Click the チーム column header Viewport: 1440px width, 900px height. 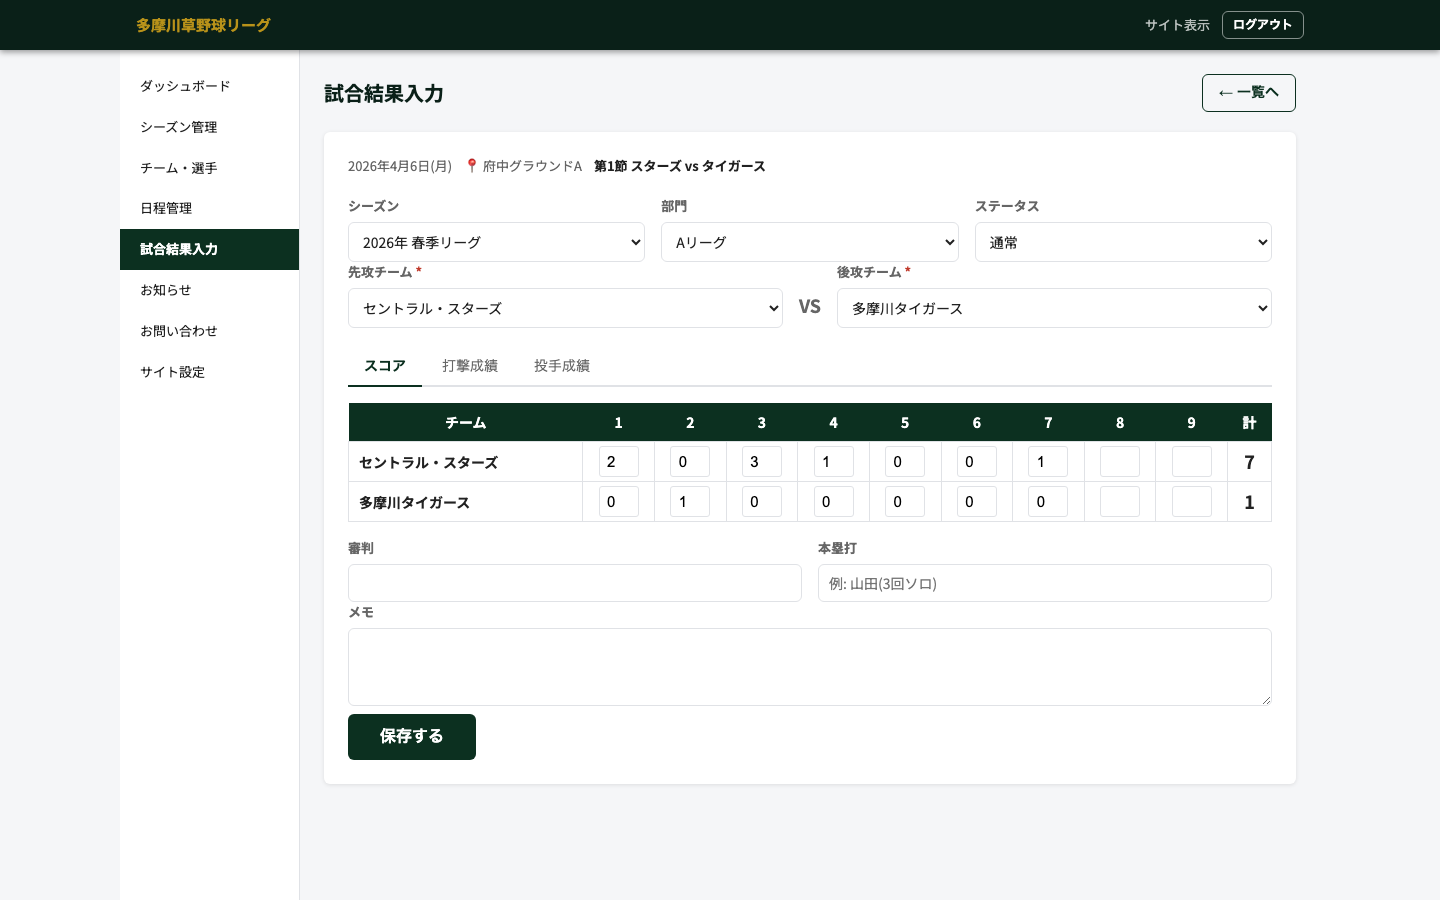coord(466,423)
